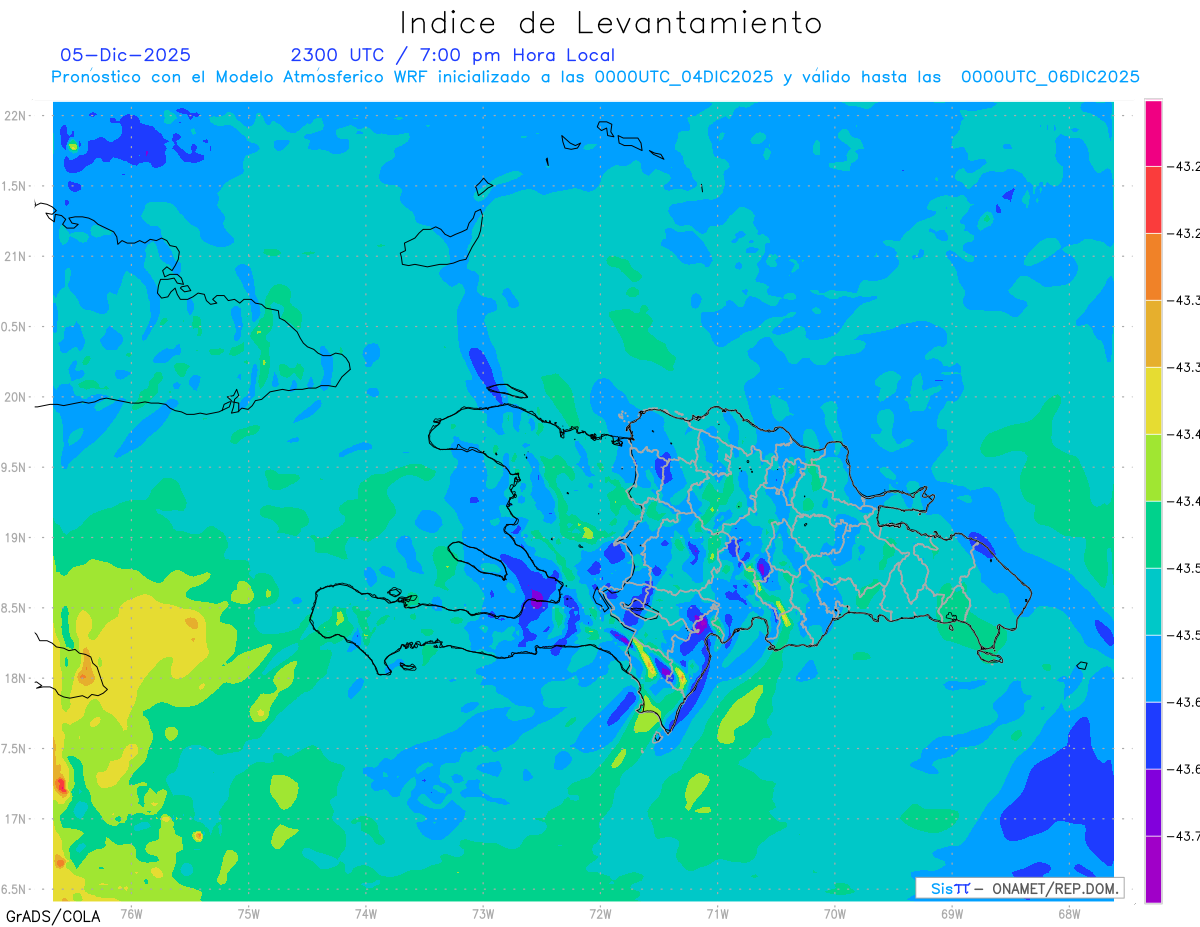The height and width of the screenshot is (927, 1200).
Task: Pick the red swatch in the color legend
Action: pyautogui.click(x=1153, y=200)
